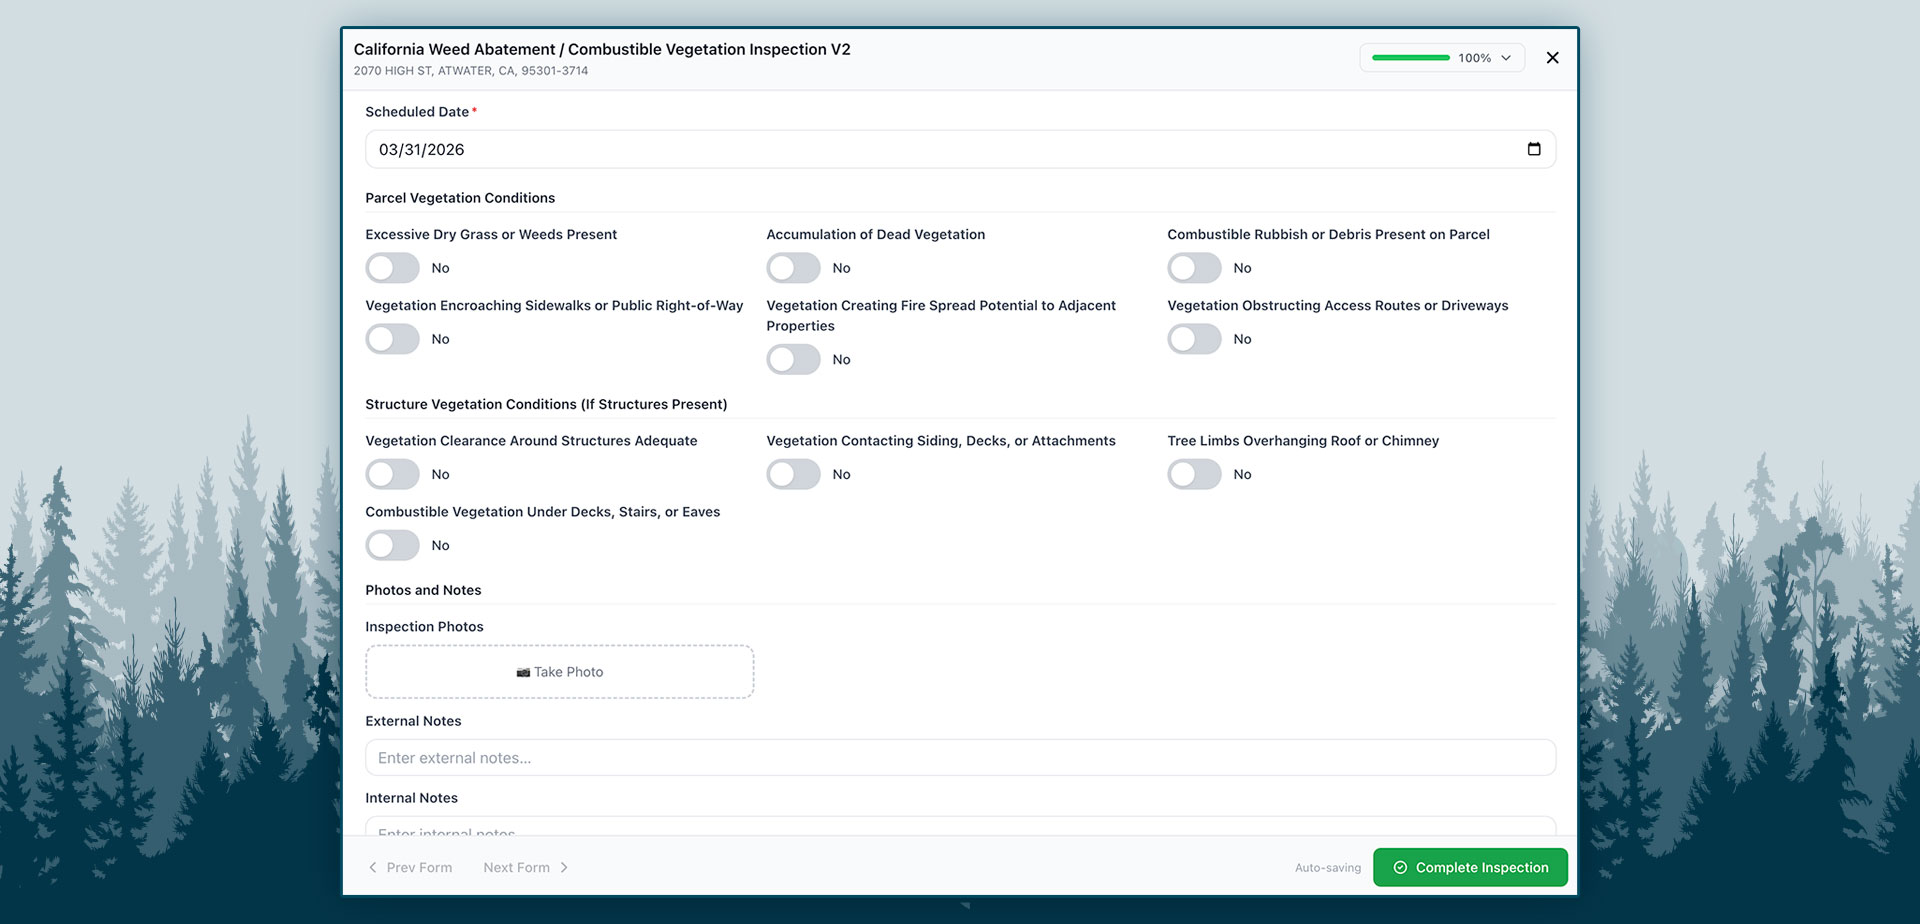Toggle Vegetation Contacting Siding, Decks, or Attachments
Image resolution: width=1920 pixels, height=924 pixels.
(x=793, y=474)
